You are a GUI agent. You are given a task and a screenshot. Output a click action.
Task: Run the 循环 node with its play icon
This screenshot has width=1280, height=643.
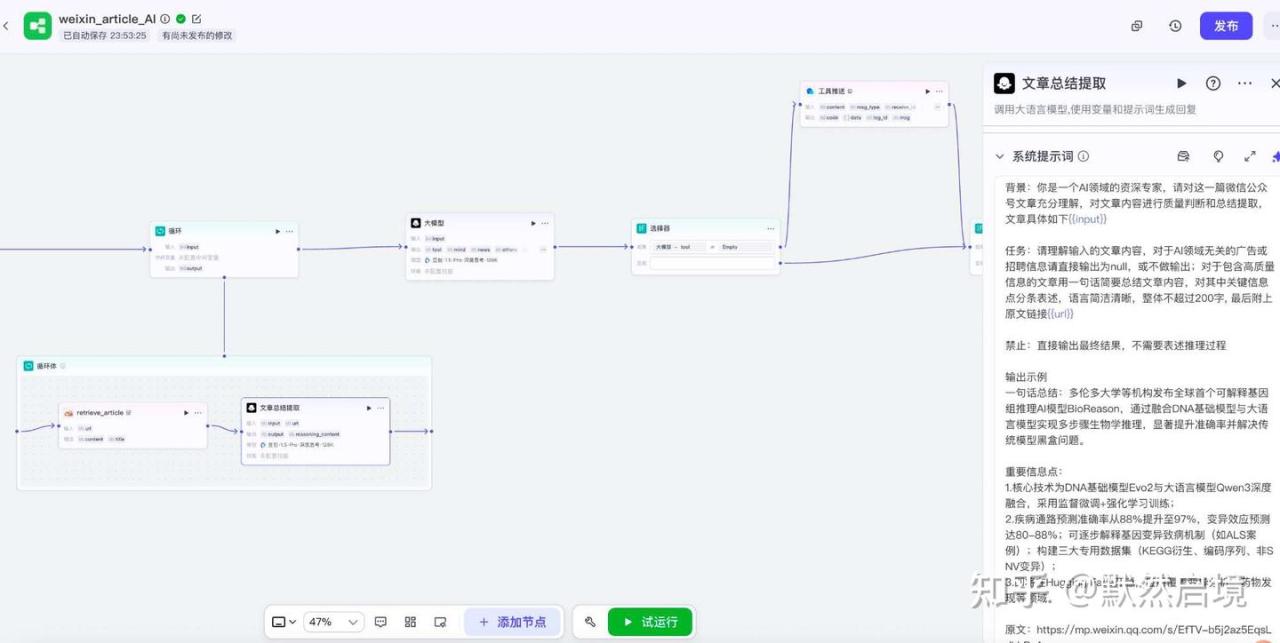tap(278, 231)
